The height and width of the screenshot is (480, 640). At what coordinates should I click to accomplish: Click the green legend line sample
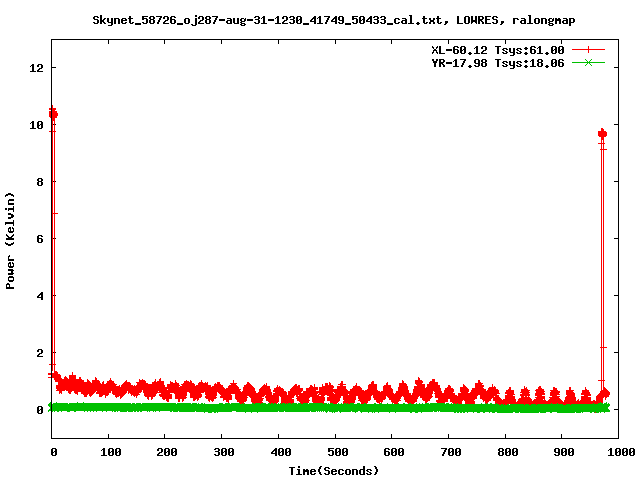588,63
